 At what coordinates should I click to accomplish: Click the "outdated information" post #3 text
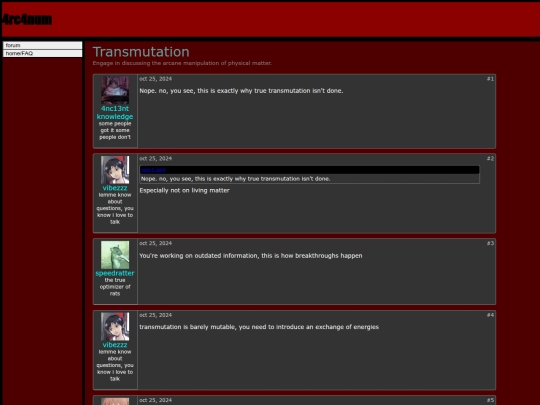tap(251, 256)
